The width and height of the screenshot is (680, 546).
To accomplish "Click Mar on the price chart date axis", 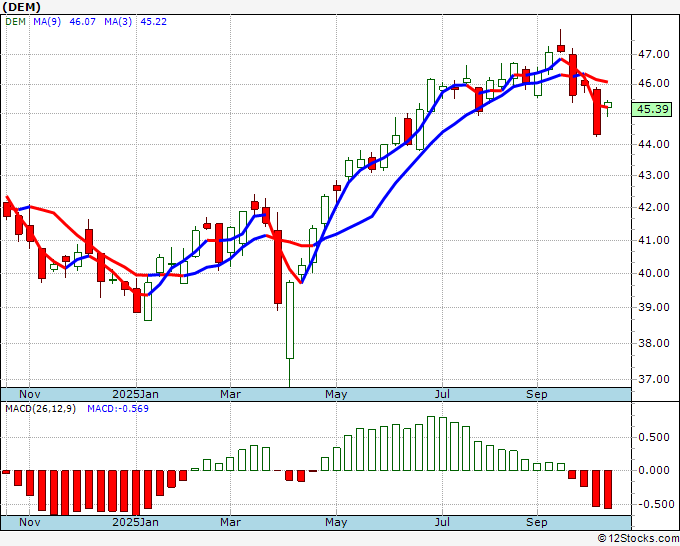I will click(x=230, y=394).
